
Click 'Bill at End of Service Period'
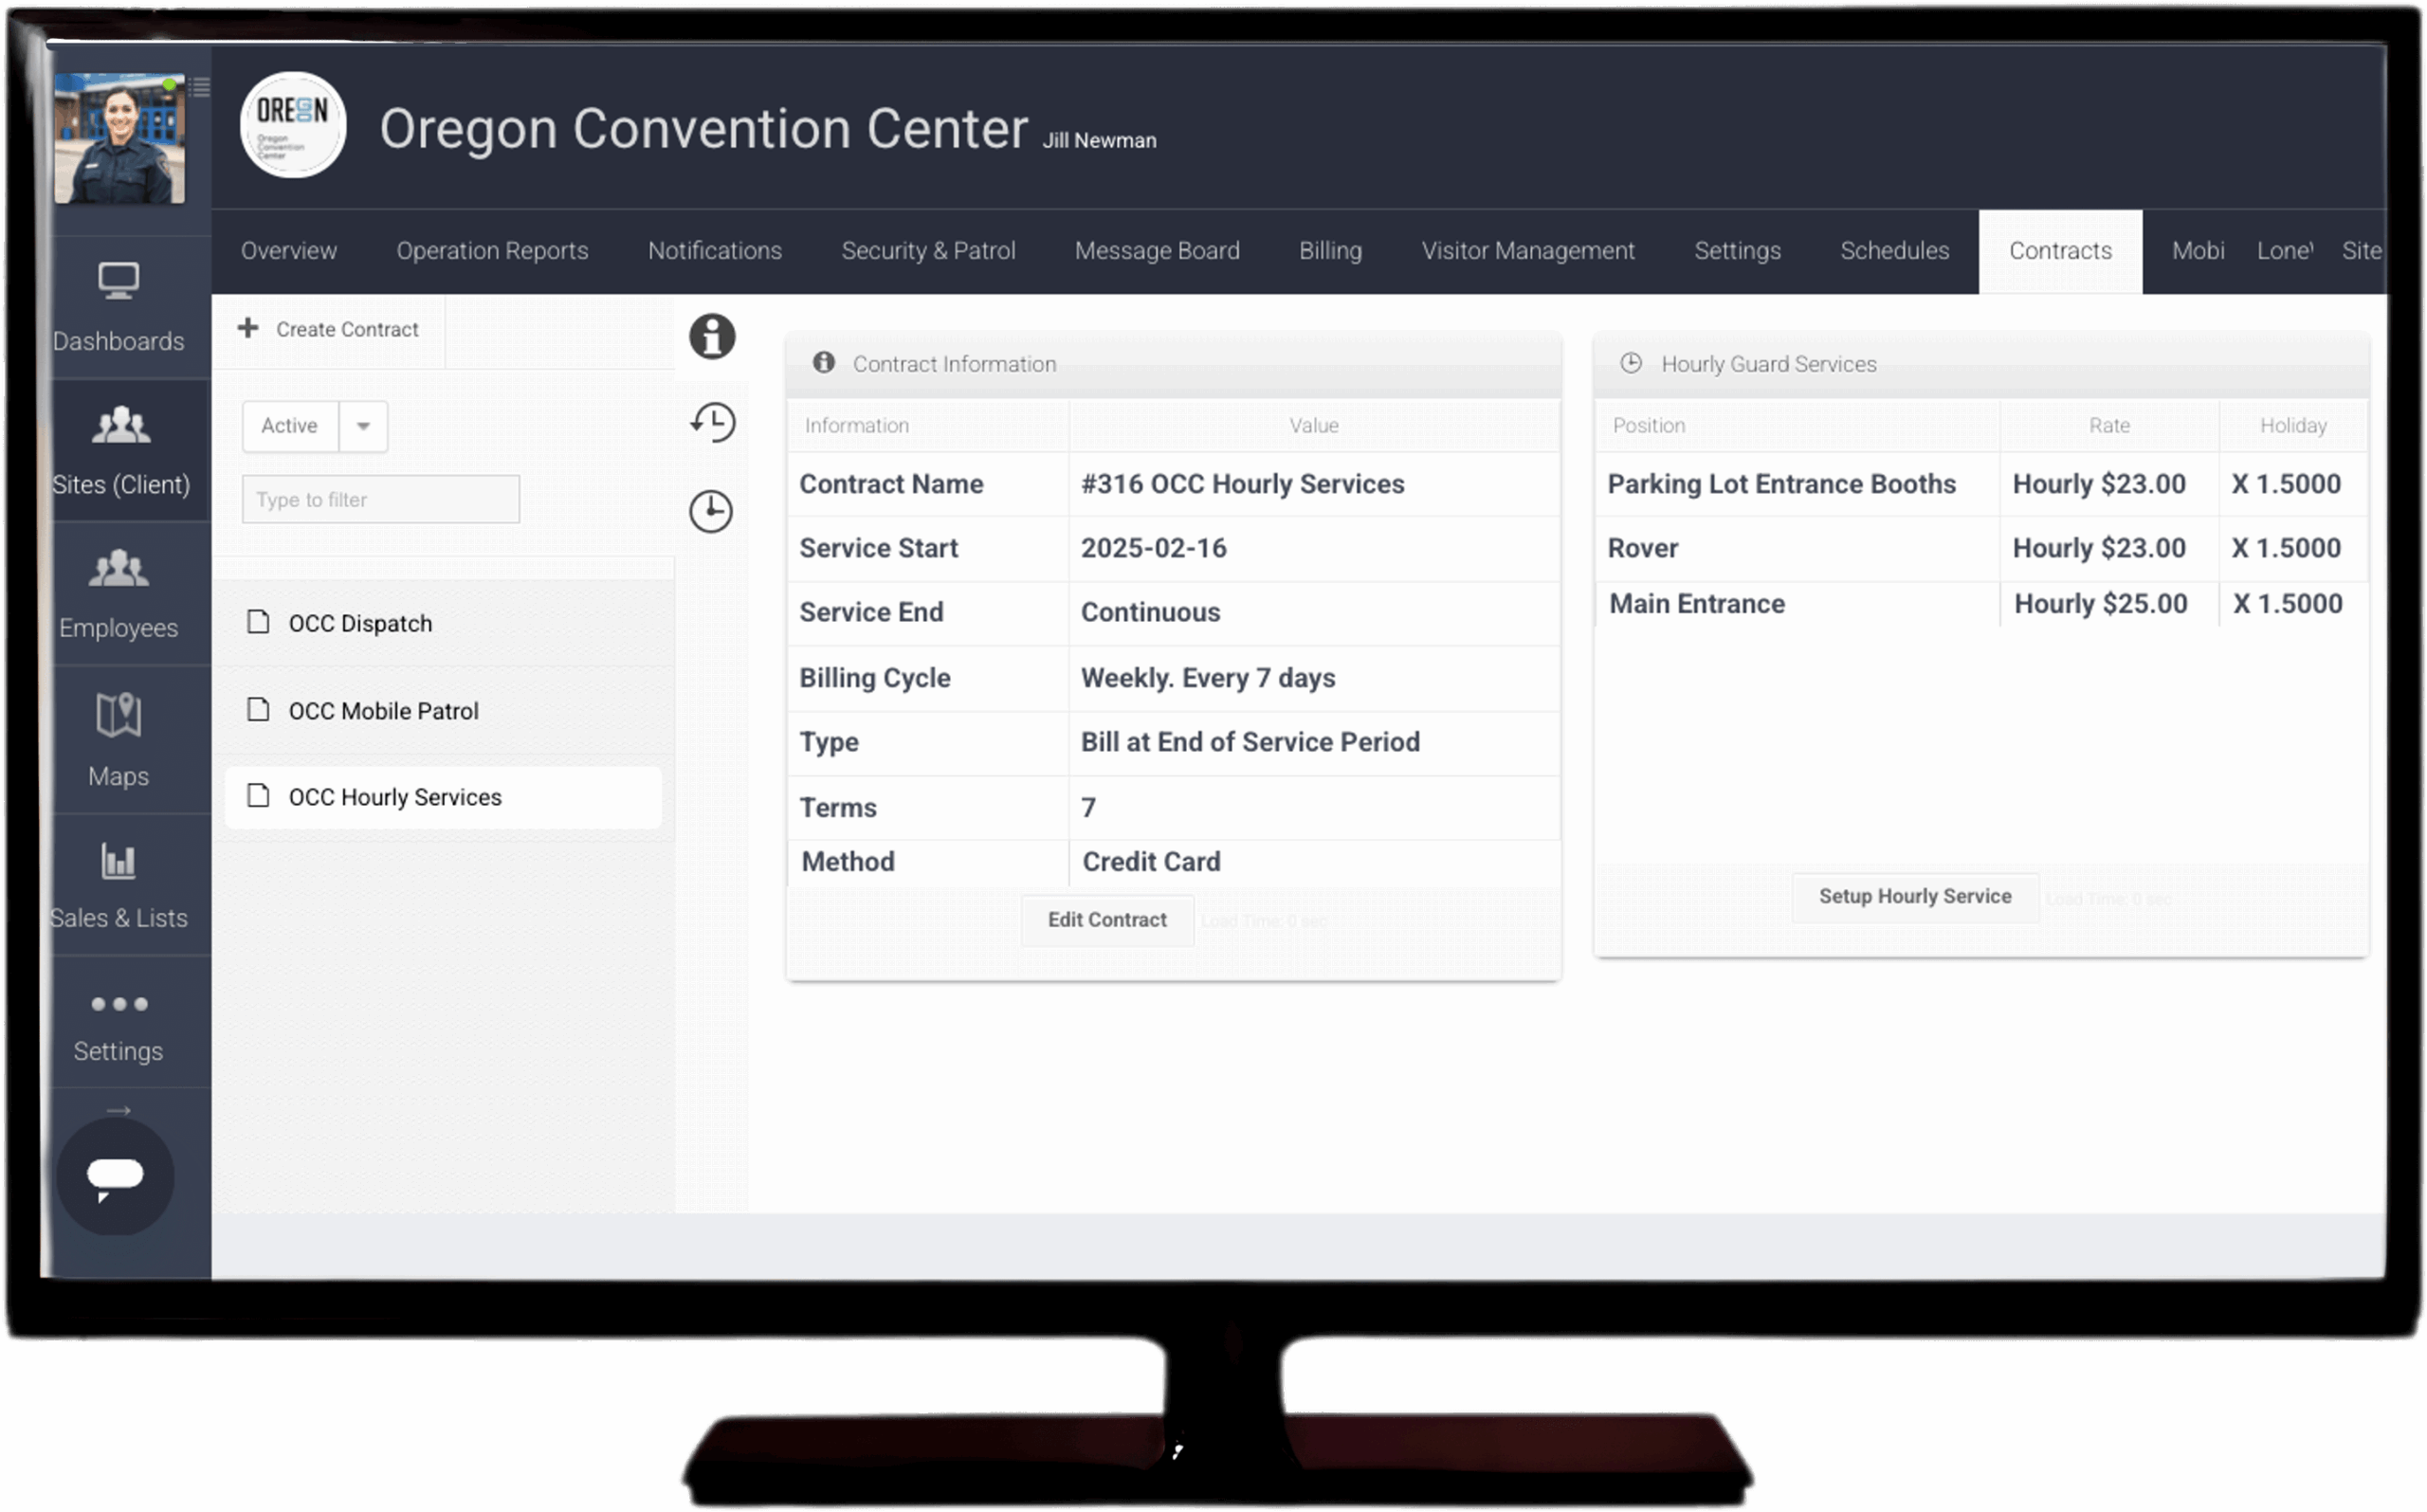click(1250, 742)
